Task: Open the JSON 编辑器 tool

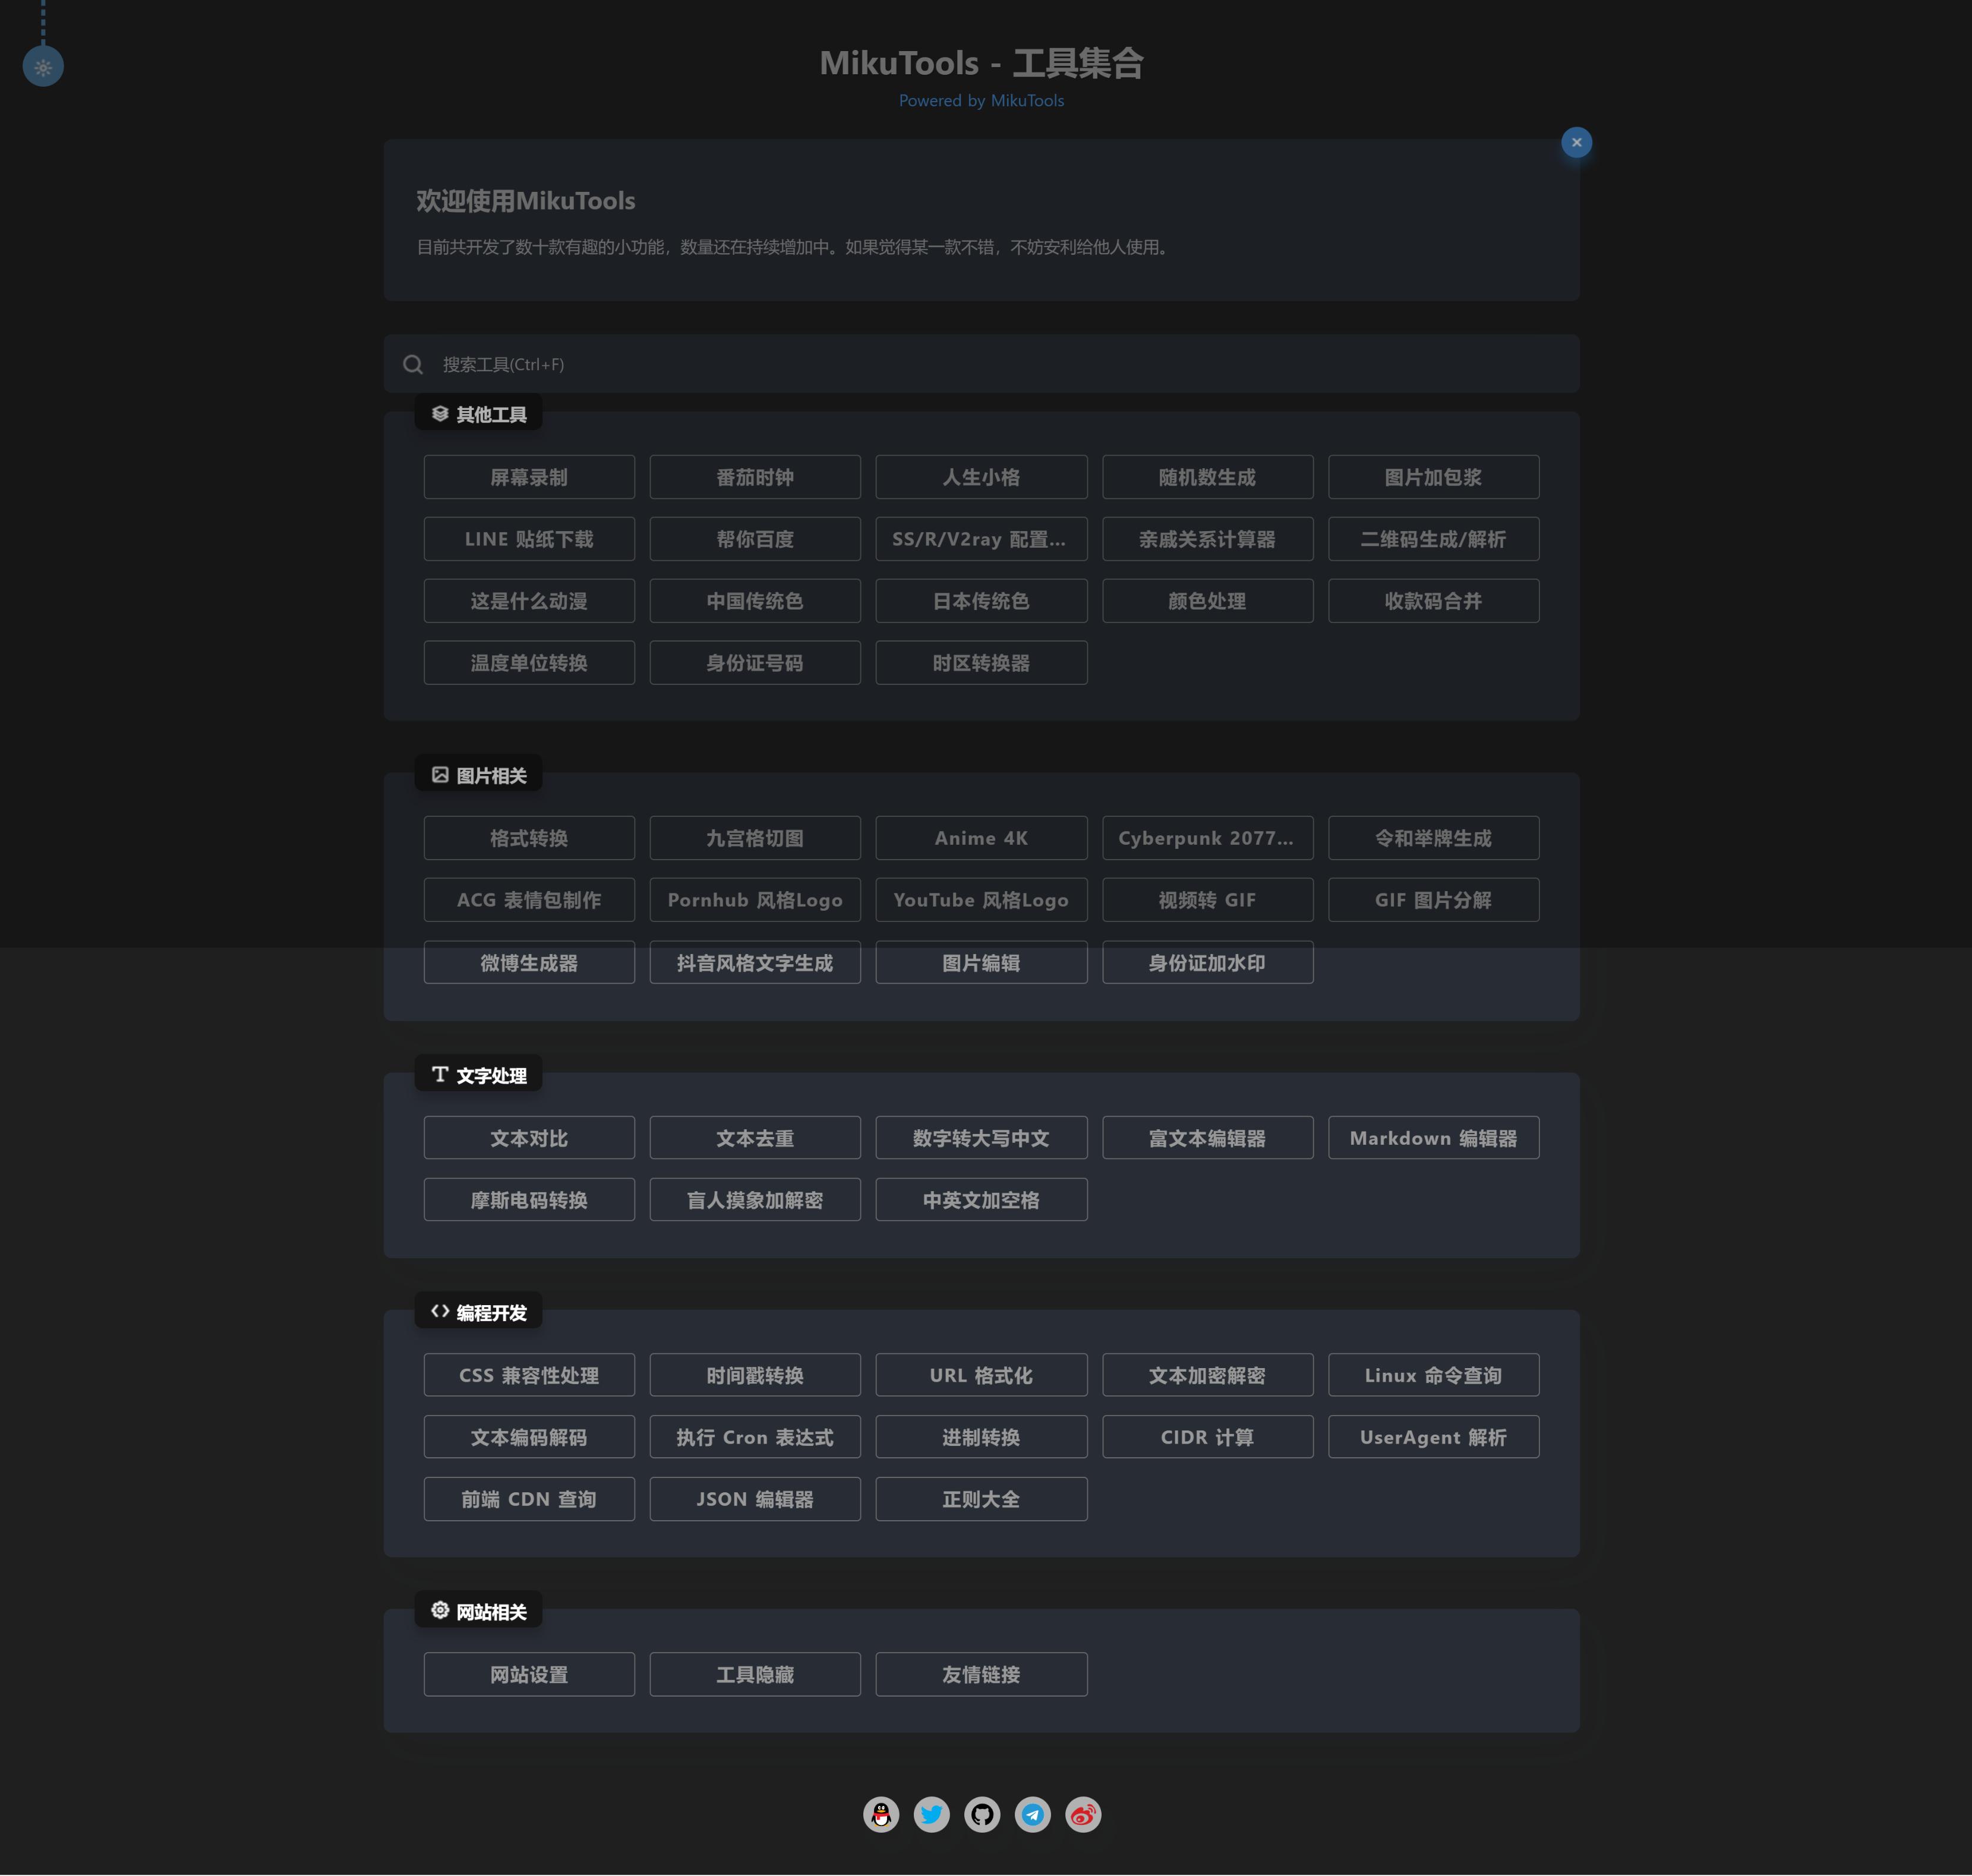Action: tap(755, 1499)
